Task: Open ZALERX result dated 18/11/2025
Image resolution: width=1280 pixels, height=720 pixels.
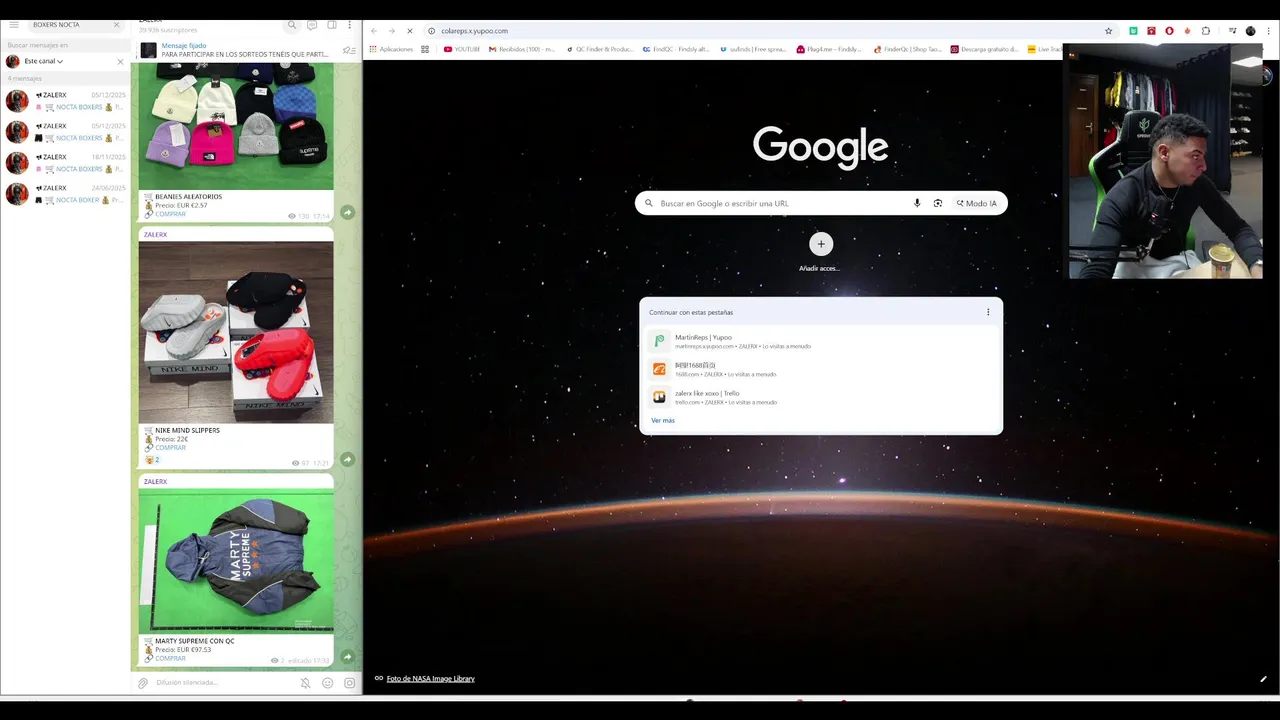Action: [66, 163]
